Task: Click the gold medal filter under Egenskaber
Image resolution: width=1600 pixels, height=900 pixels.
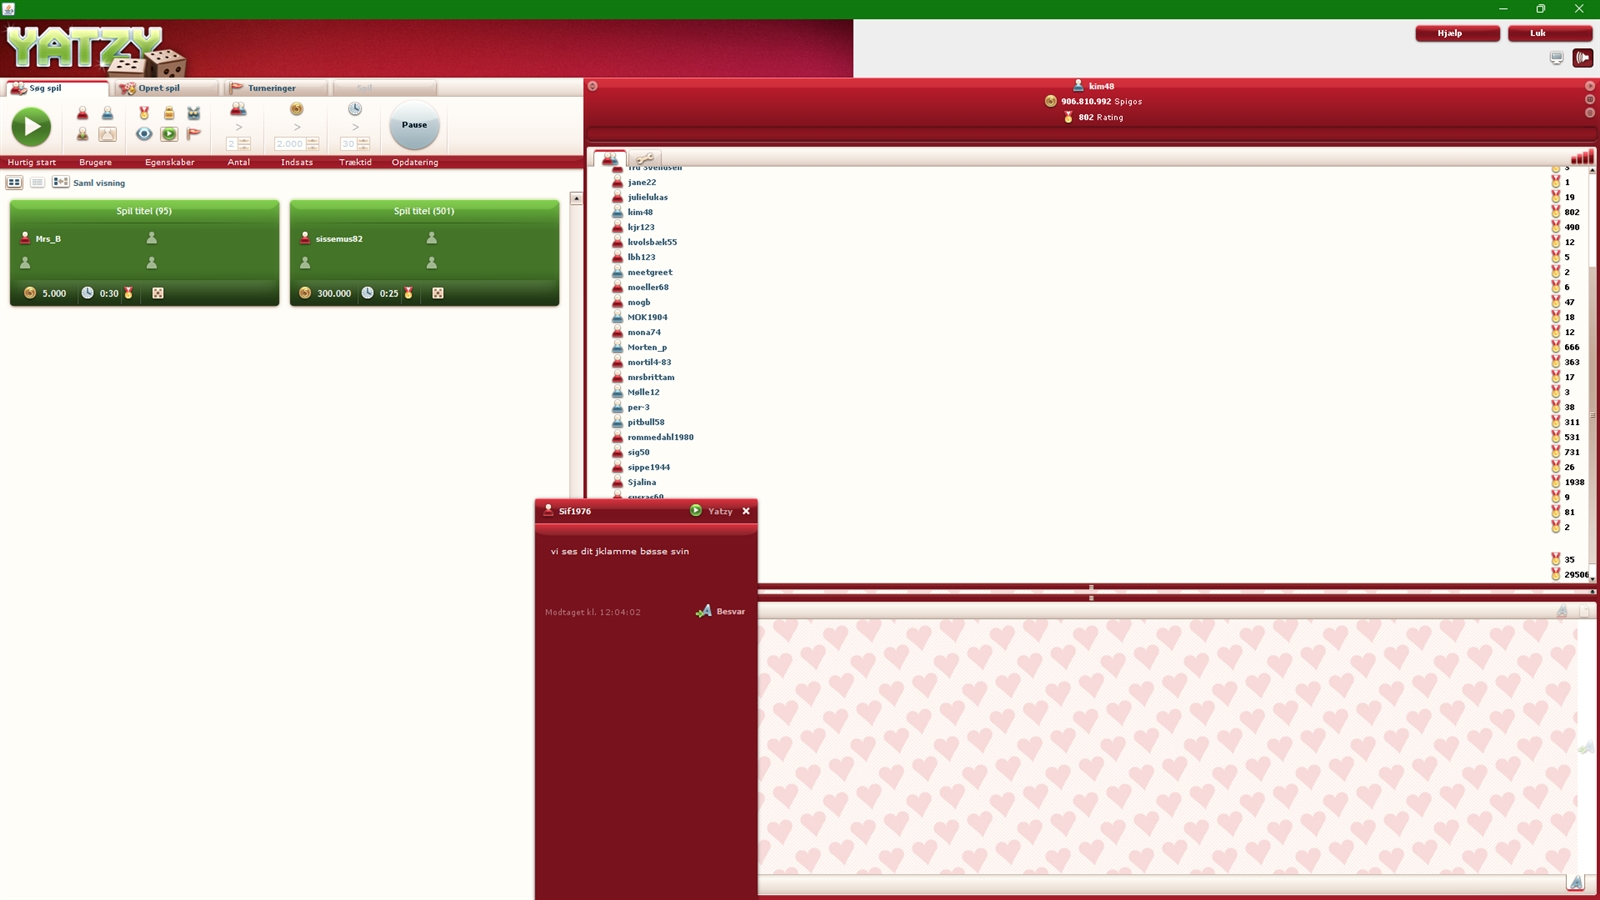Action: (144, 113)
